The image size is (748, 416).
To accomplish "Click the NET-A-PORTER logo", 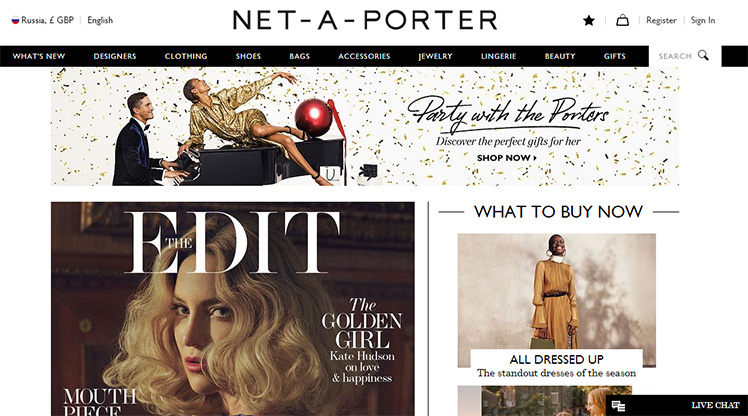I will coord(365,20).
